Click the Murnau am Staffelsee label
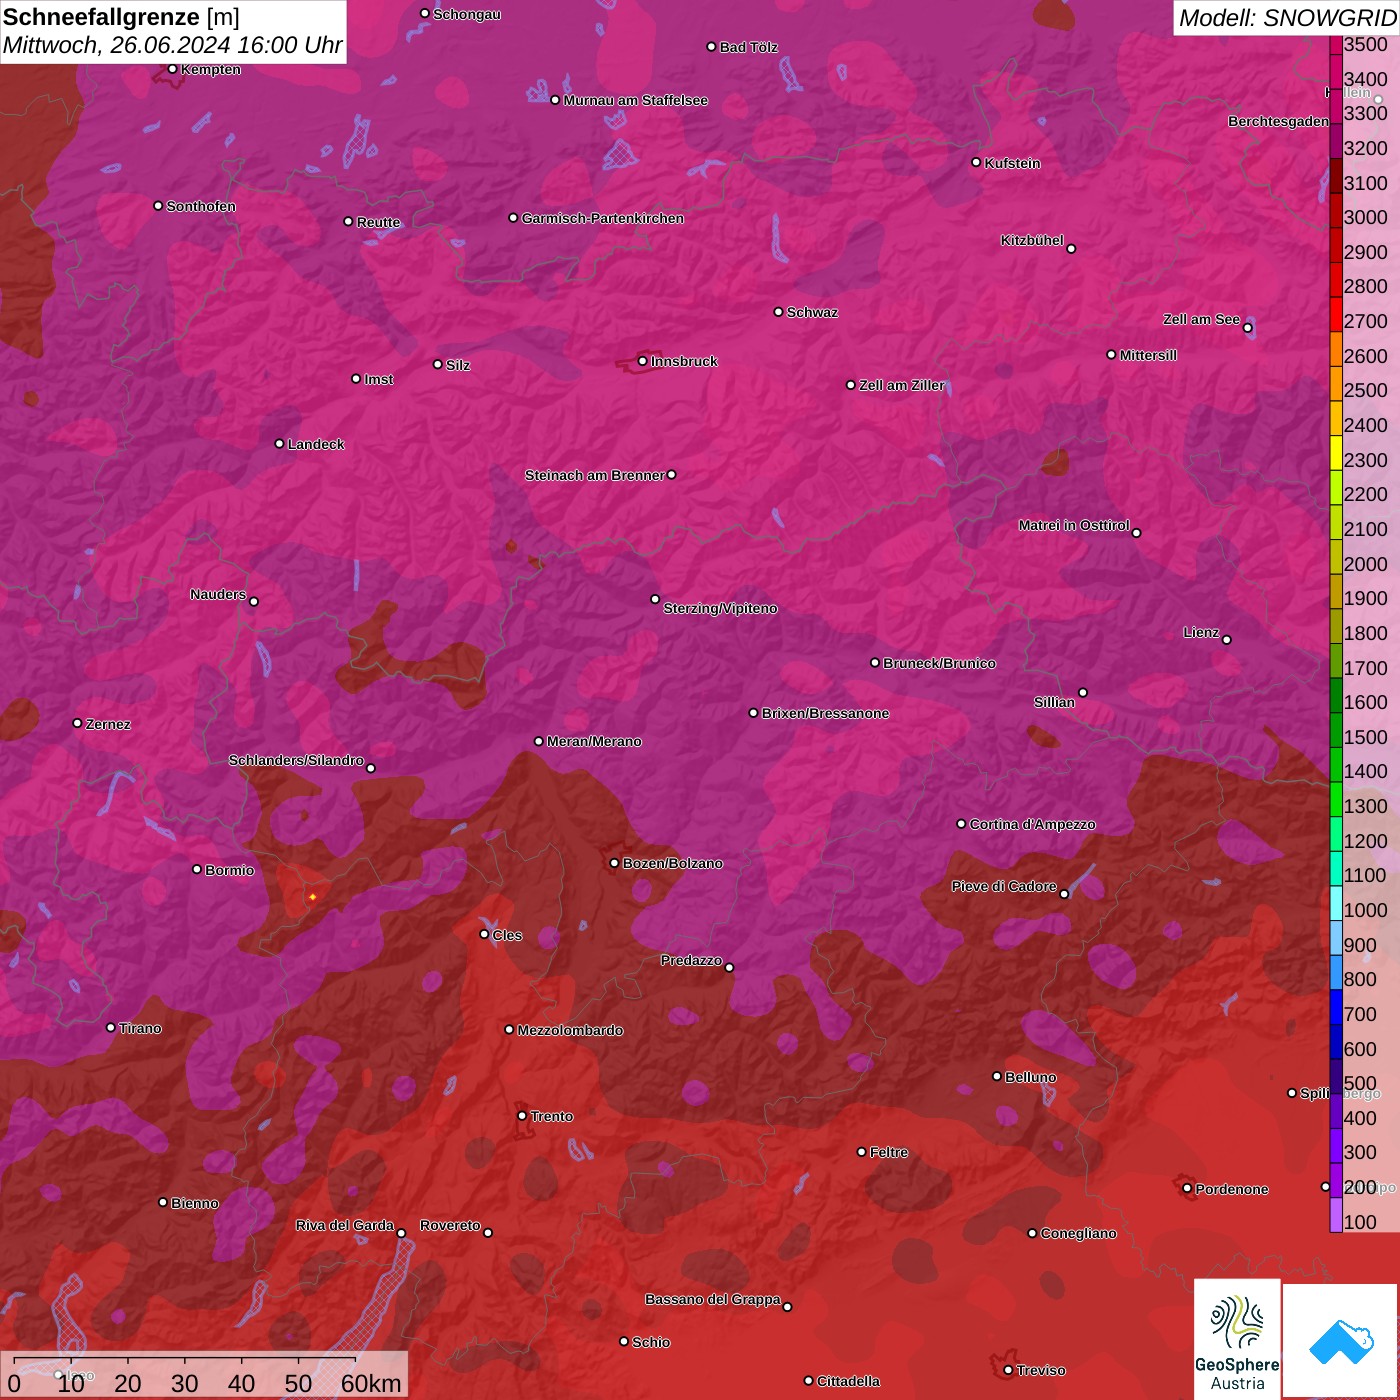The image size is (1400, 1400). (x=636, y=100)
